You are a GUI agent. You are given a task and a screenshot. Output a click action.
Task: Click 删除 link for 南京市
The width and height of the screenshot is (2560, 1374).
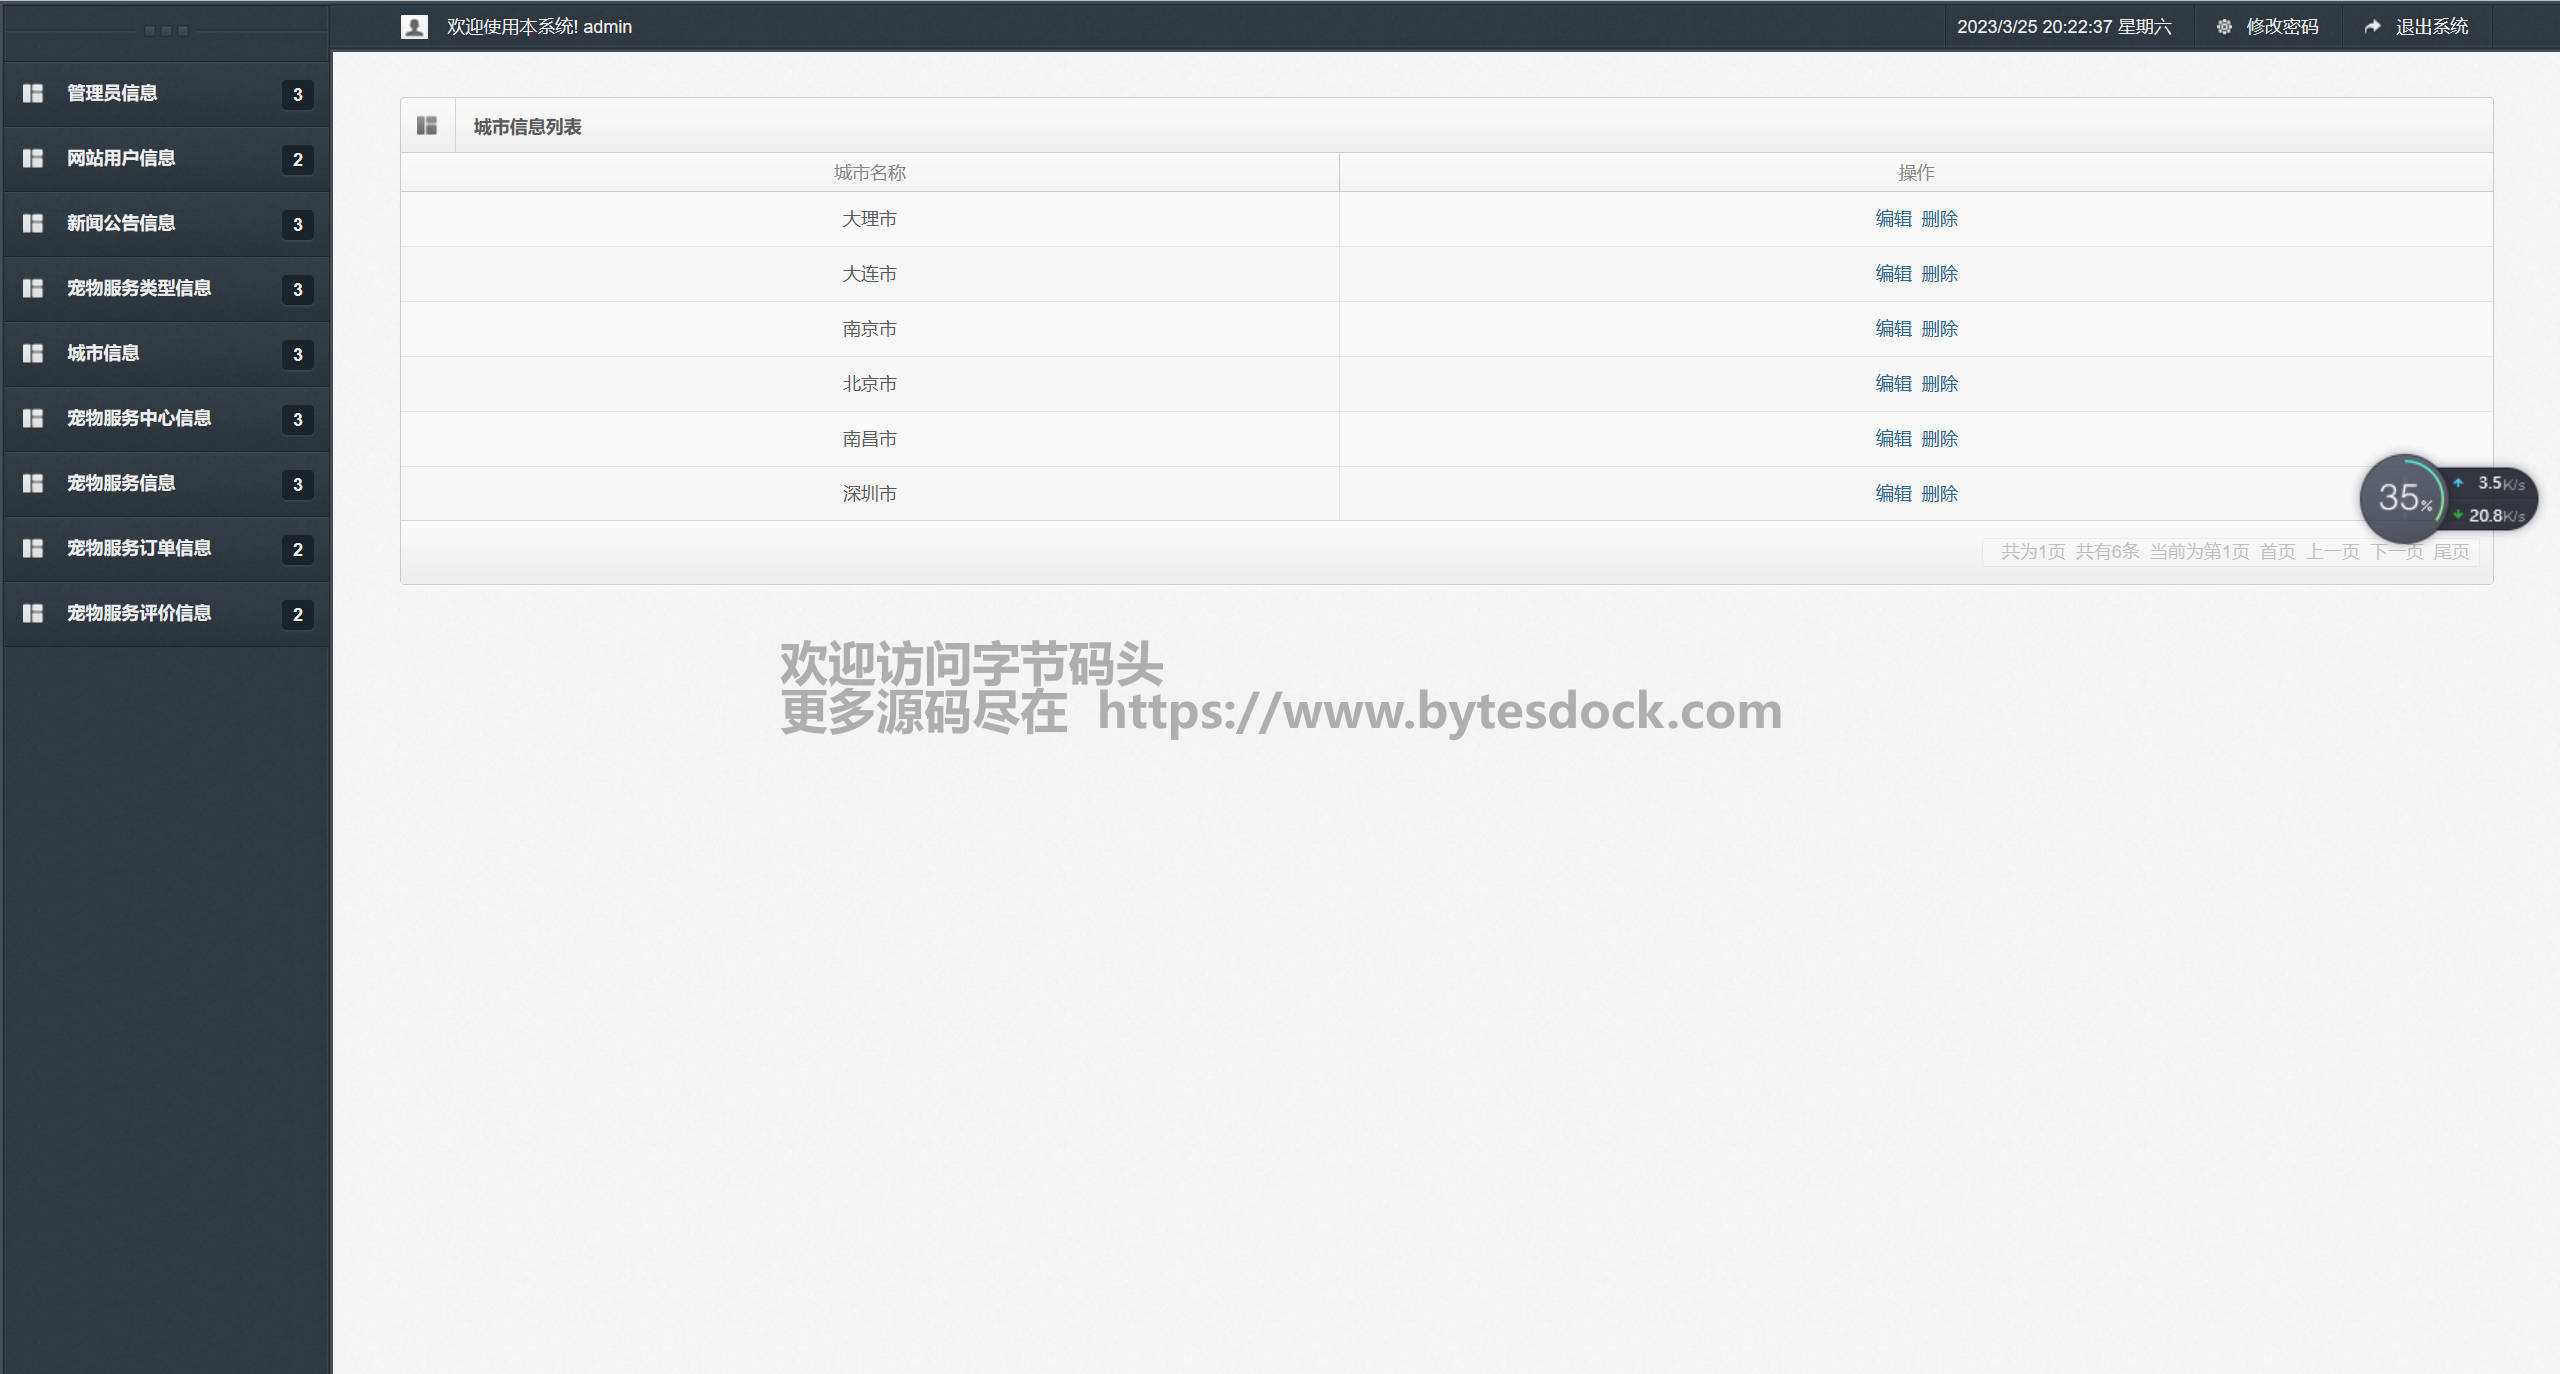coord(1939,329)
